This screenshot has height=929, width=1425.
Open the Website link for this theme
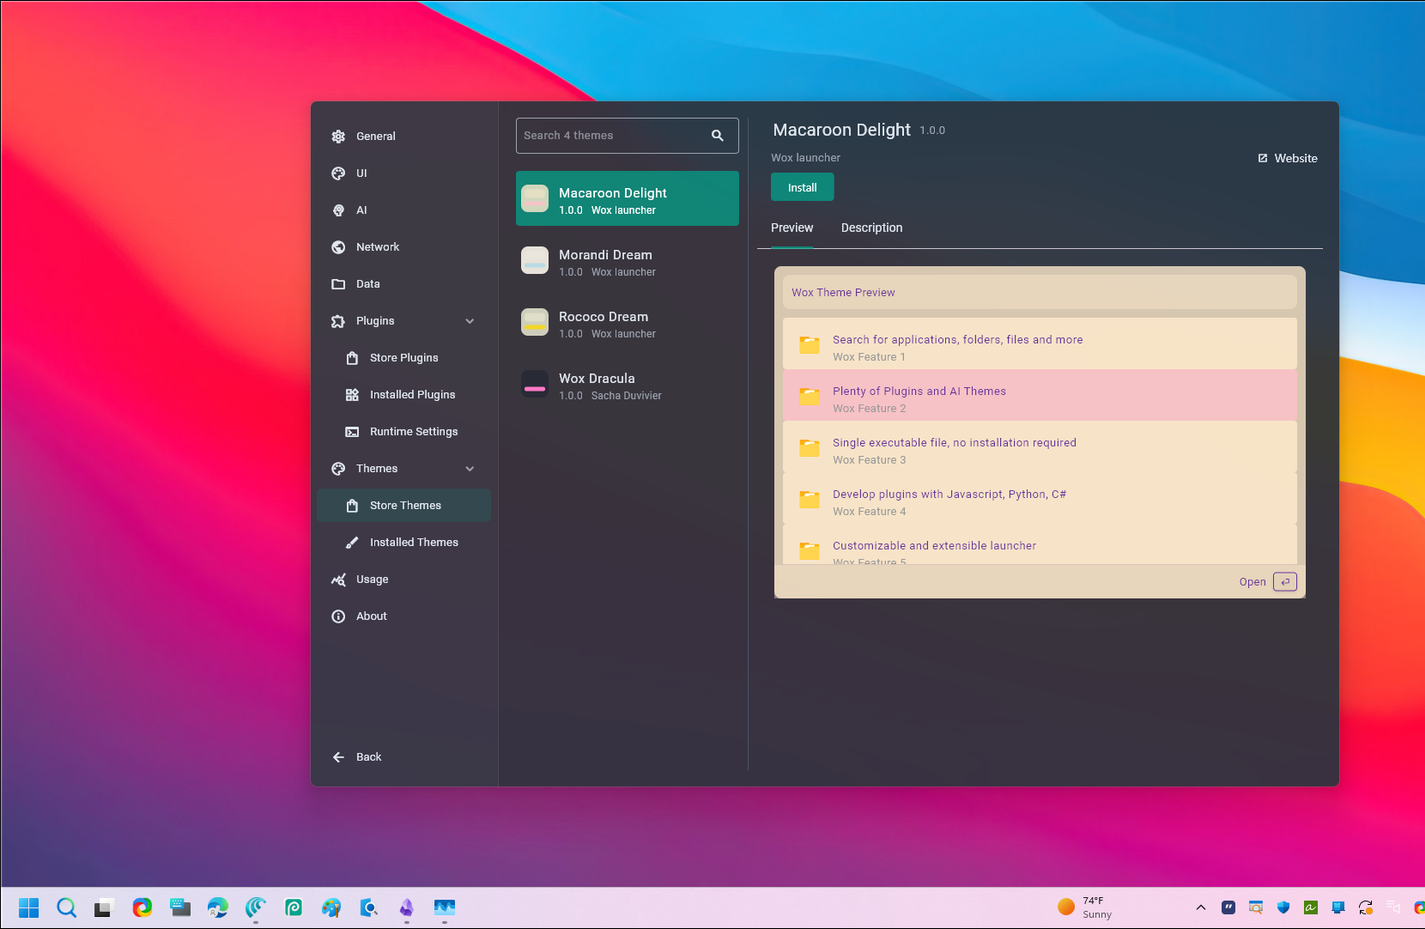(x=1287, y=158)
